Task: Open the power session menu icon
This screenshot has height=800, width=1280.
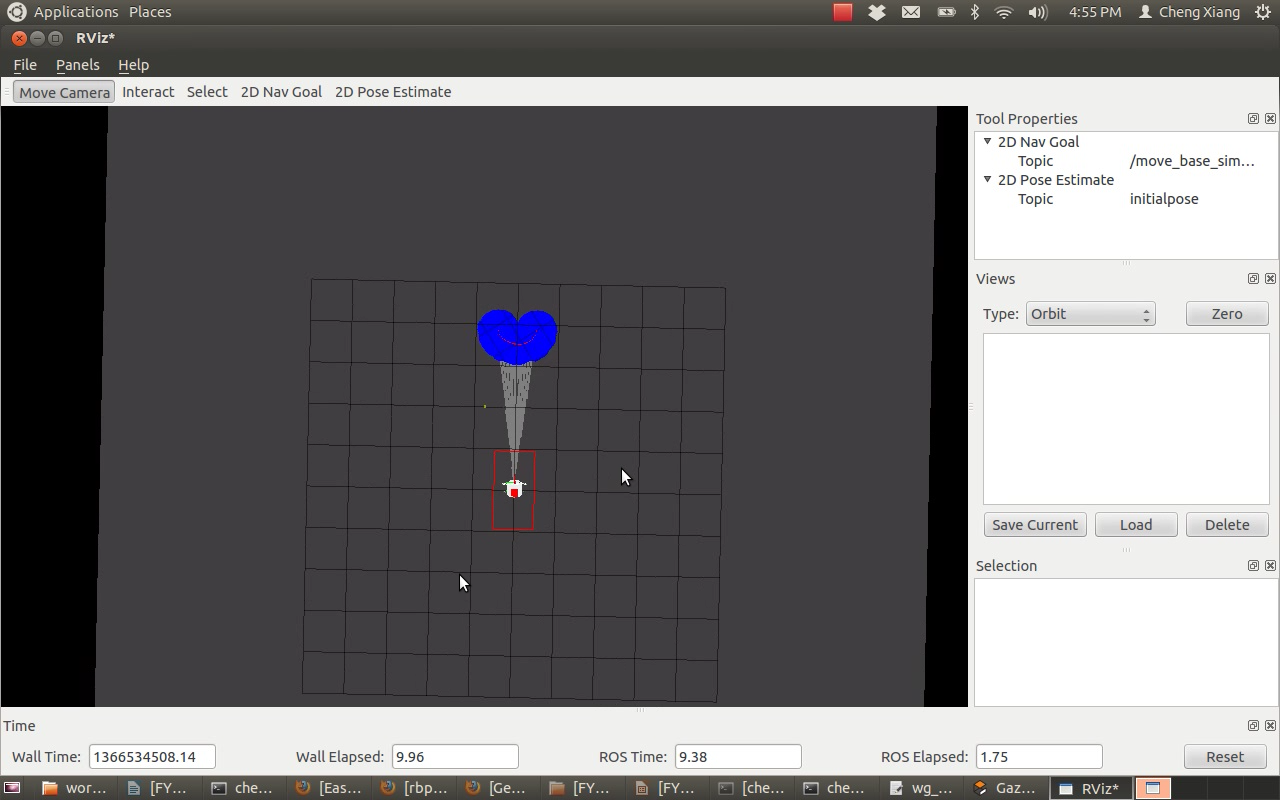Action: (x=1263, y=12)
